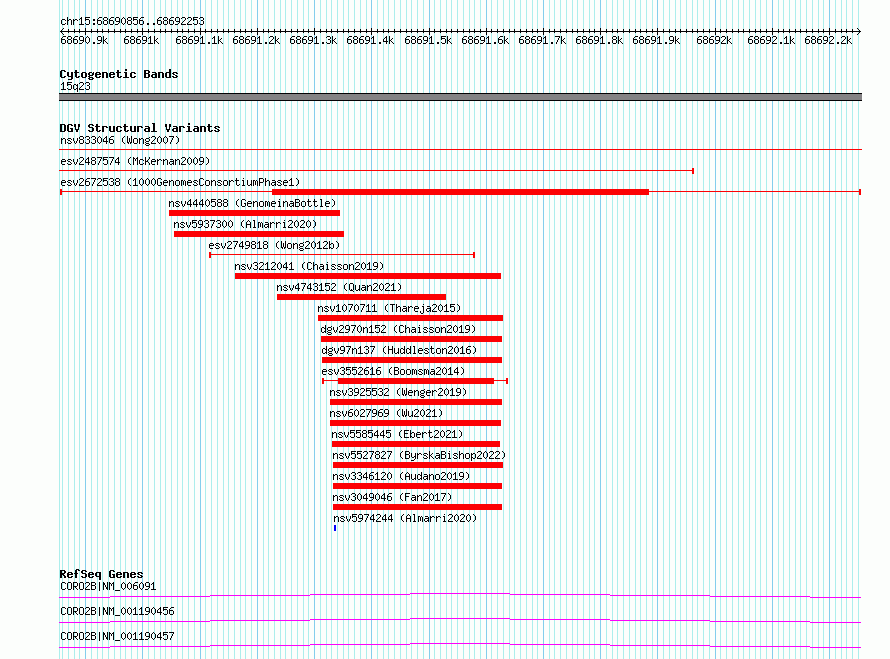
Task: Click the 68690.9k ruler tick label
Action: coord(84,40)
